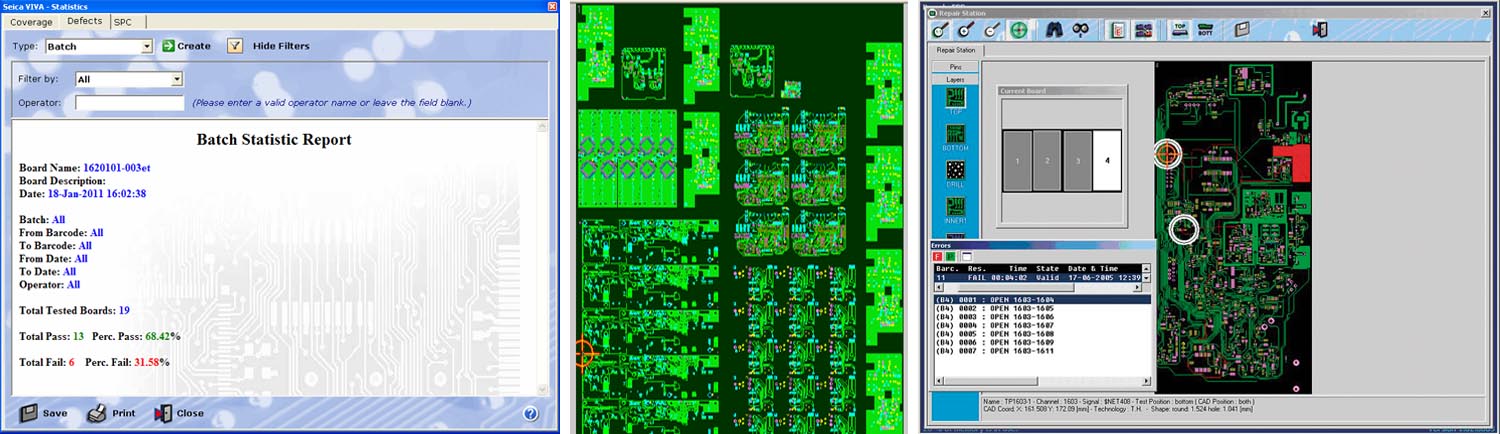Viewport: 1500px width, 434px height.
Task: Click the floppy disk save toolbar icon
Action: [x=1242, y=30]
